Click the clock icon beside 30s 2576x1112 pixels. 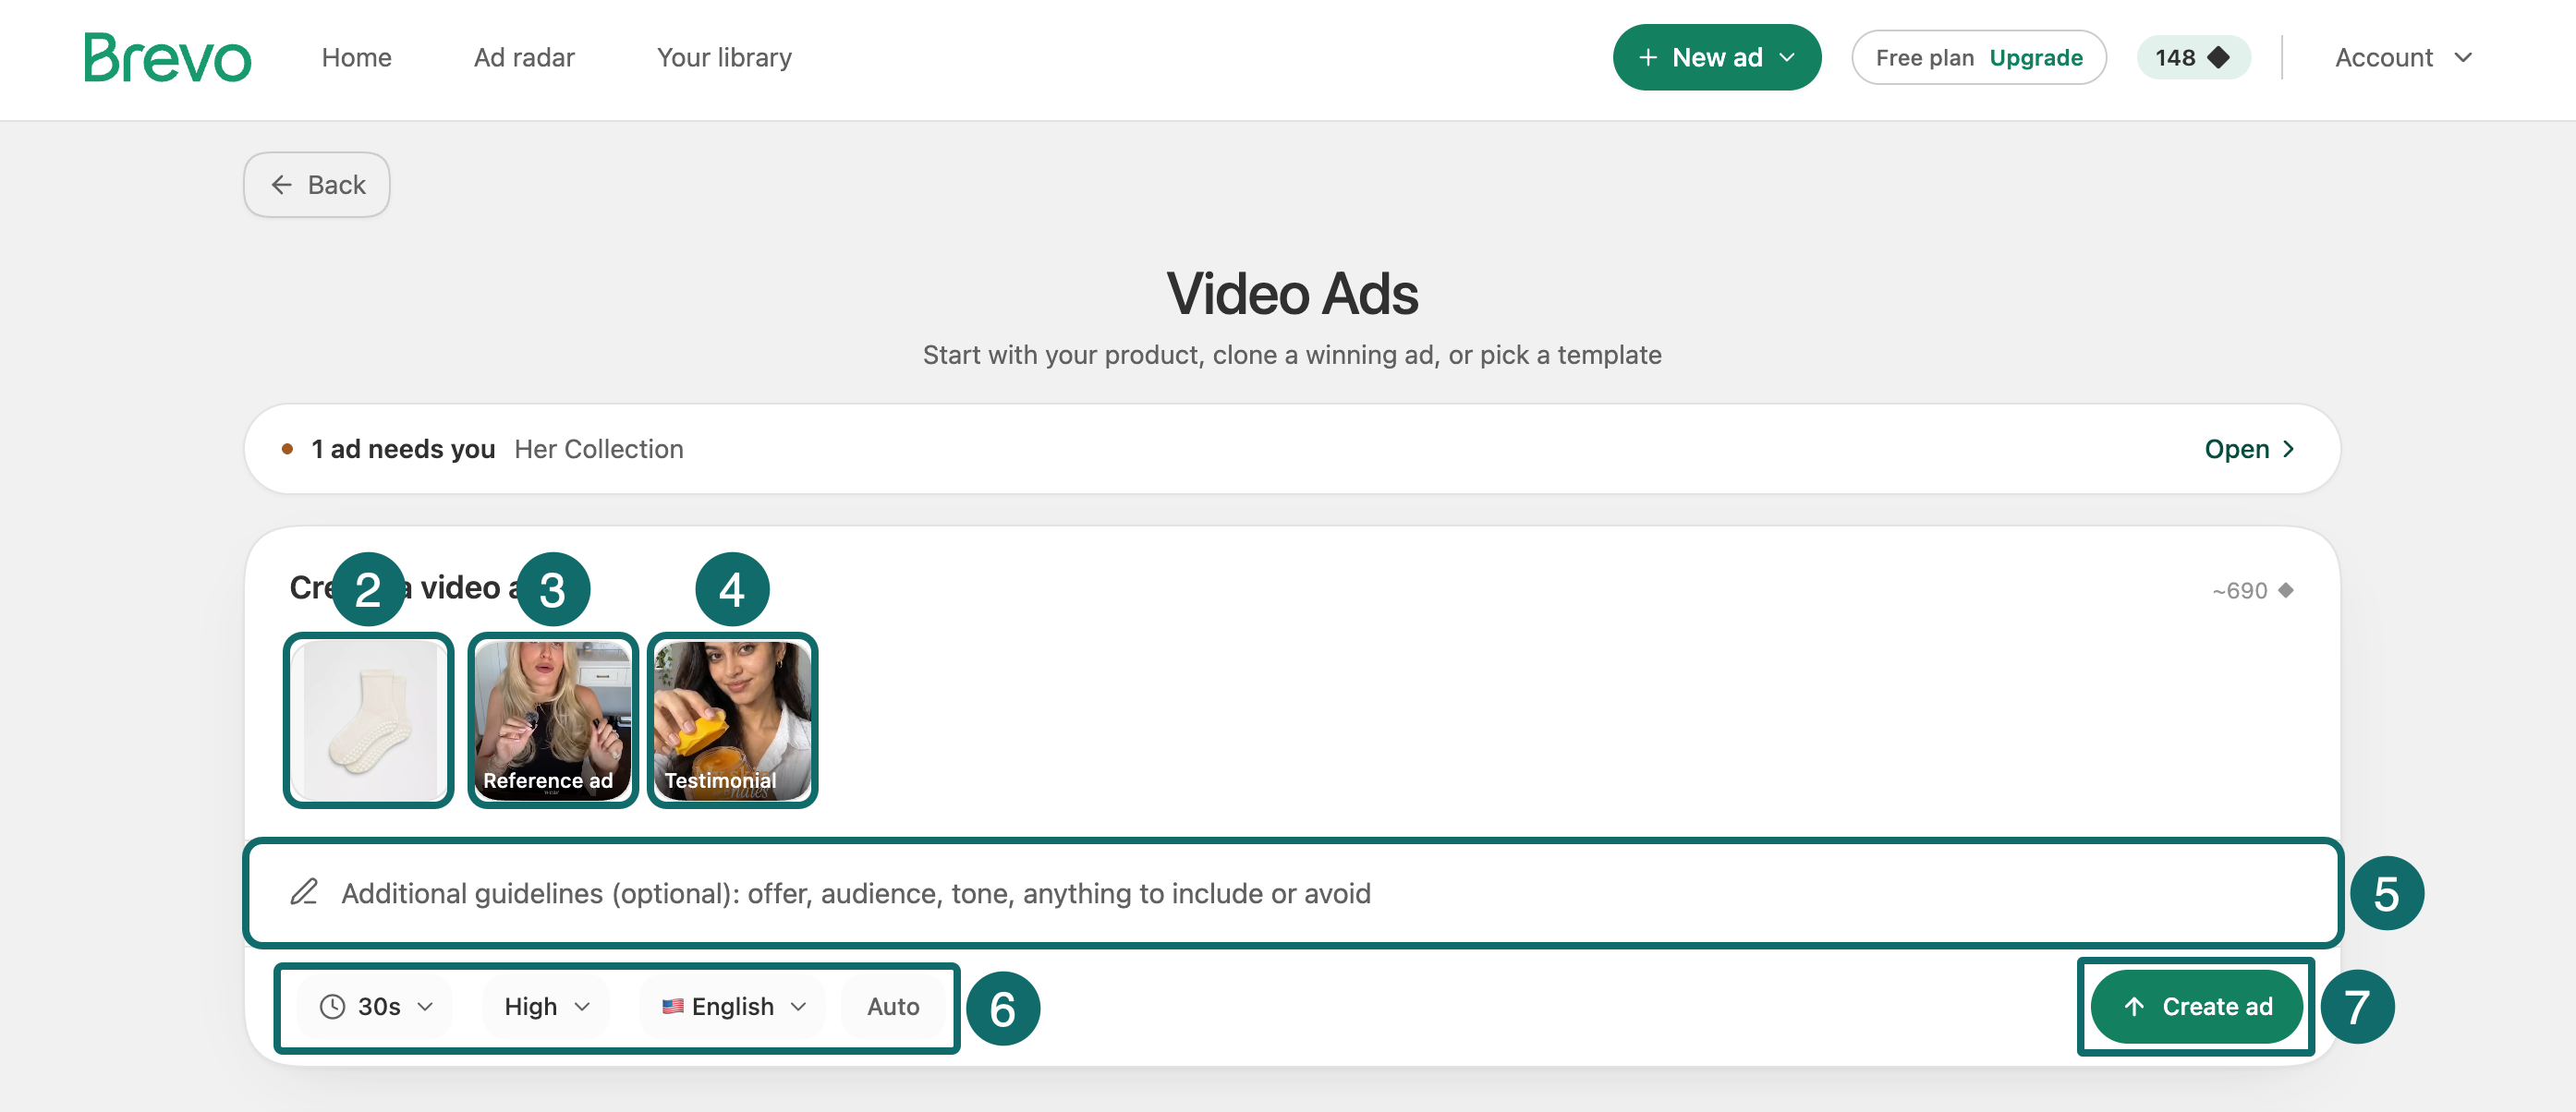332,1006
